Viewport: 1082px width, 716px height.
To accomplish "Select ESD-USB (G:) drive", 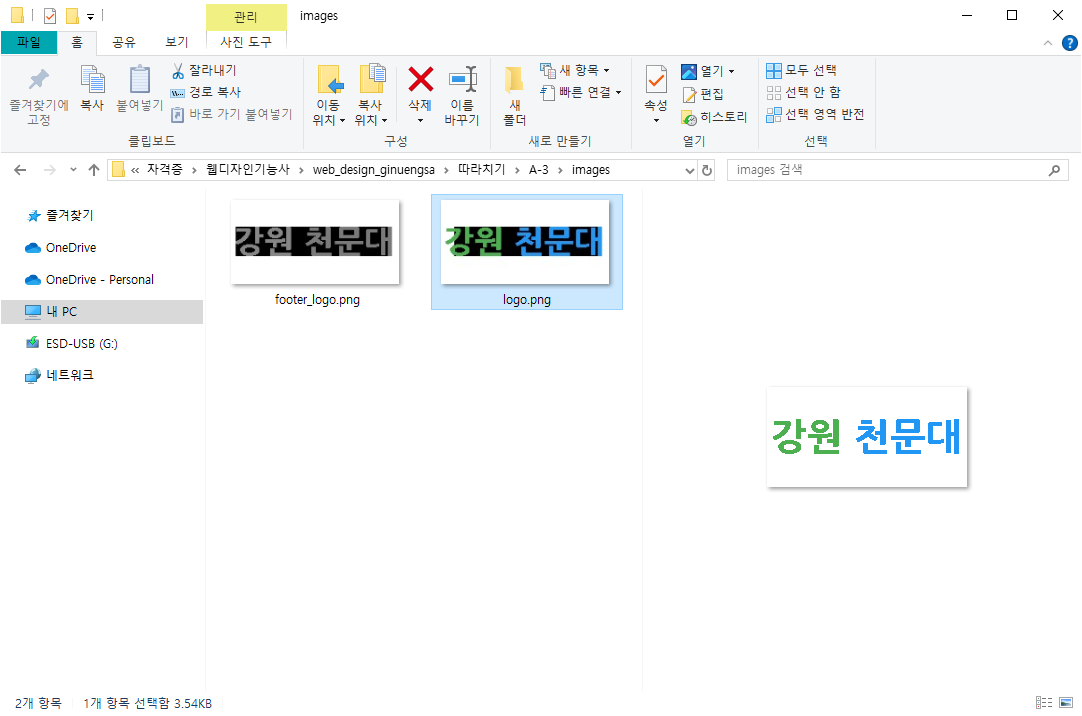I will (72, 344).
